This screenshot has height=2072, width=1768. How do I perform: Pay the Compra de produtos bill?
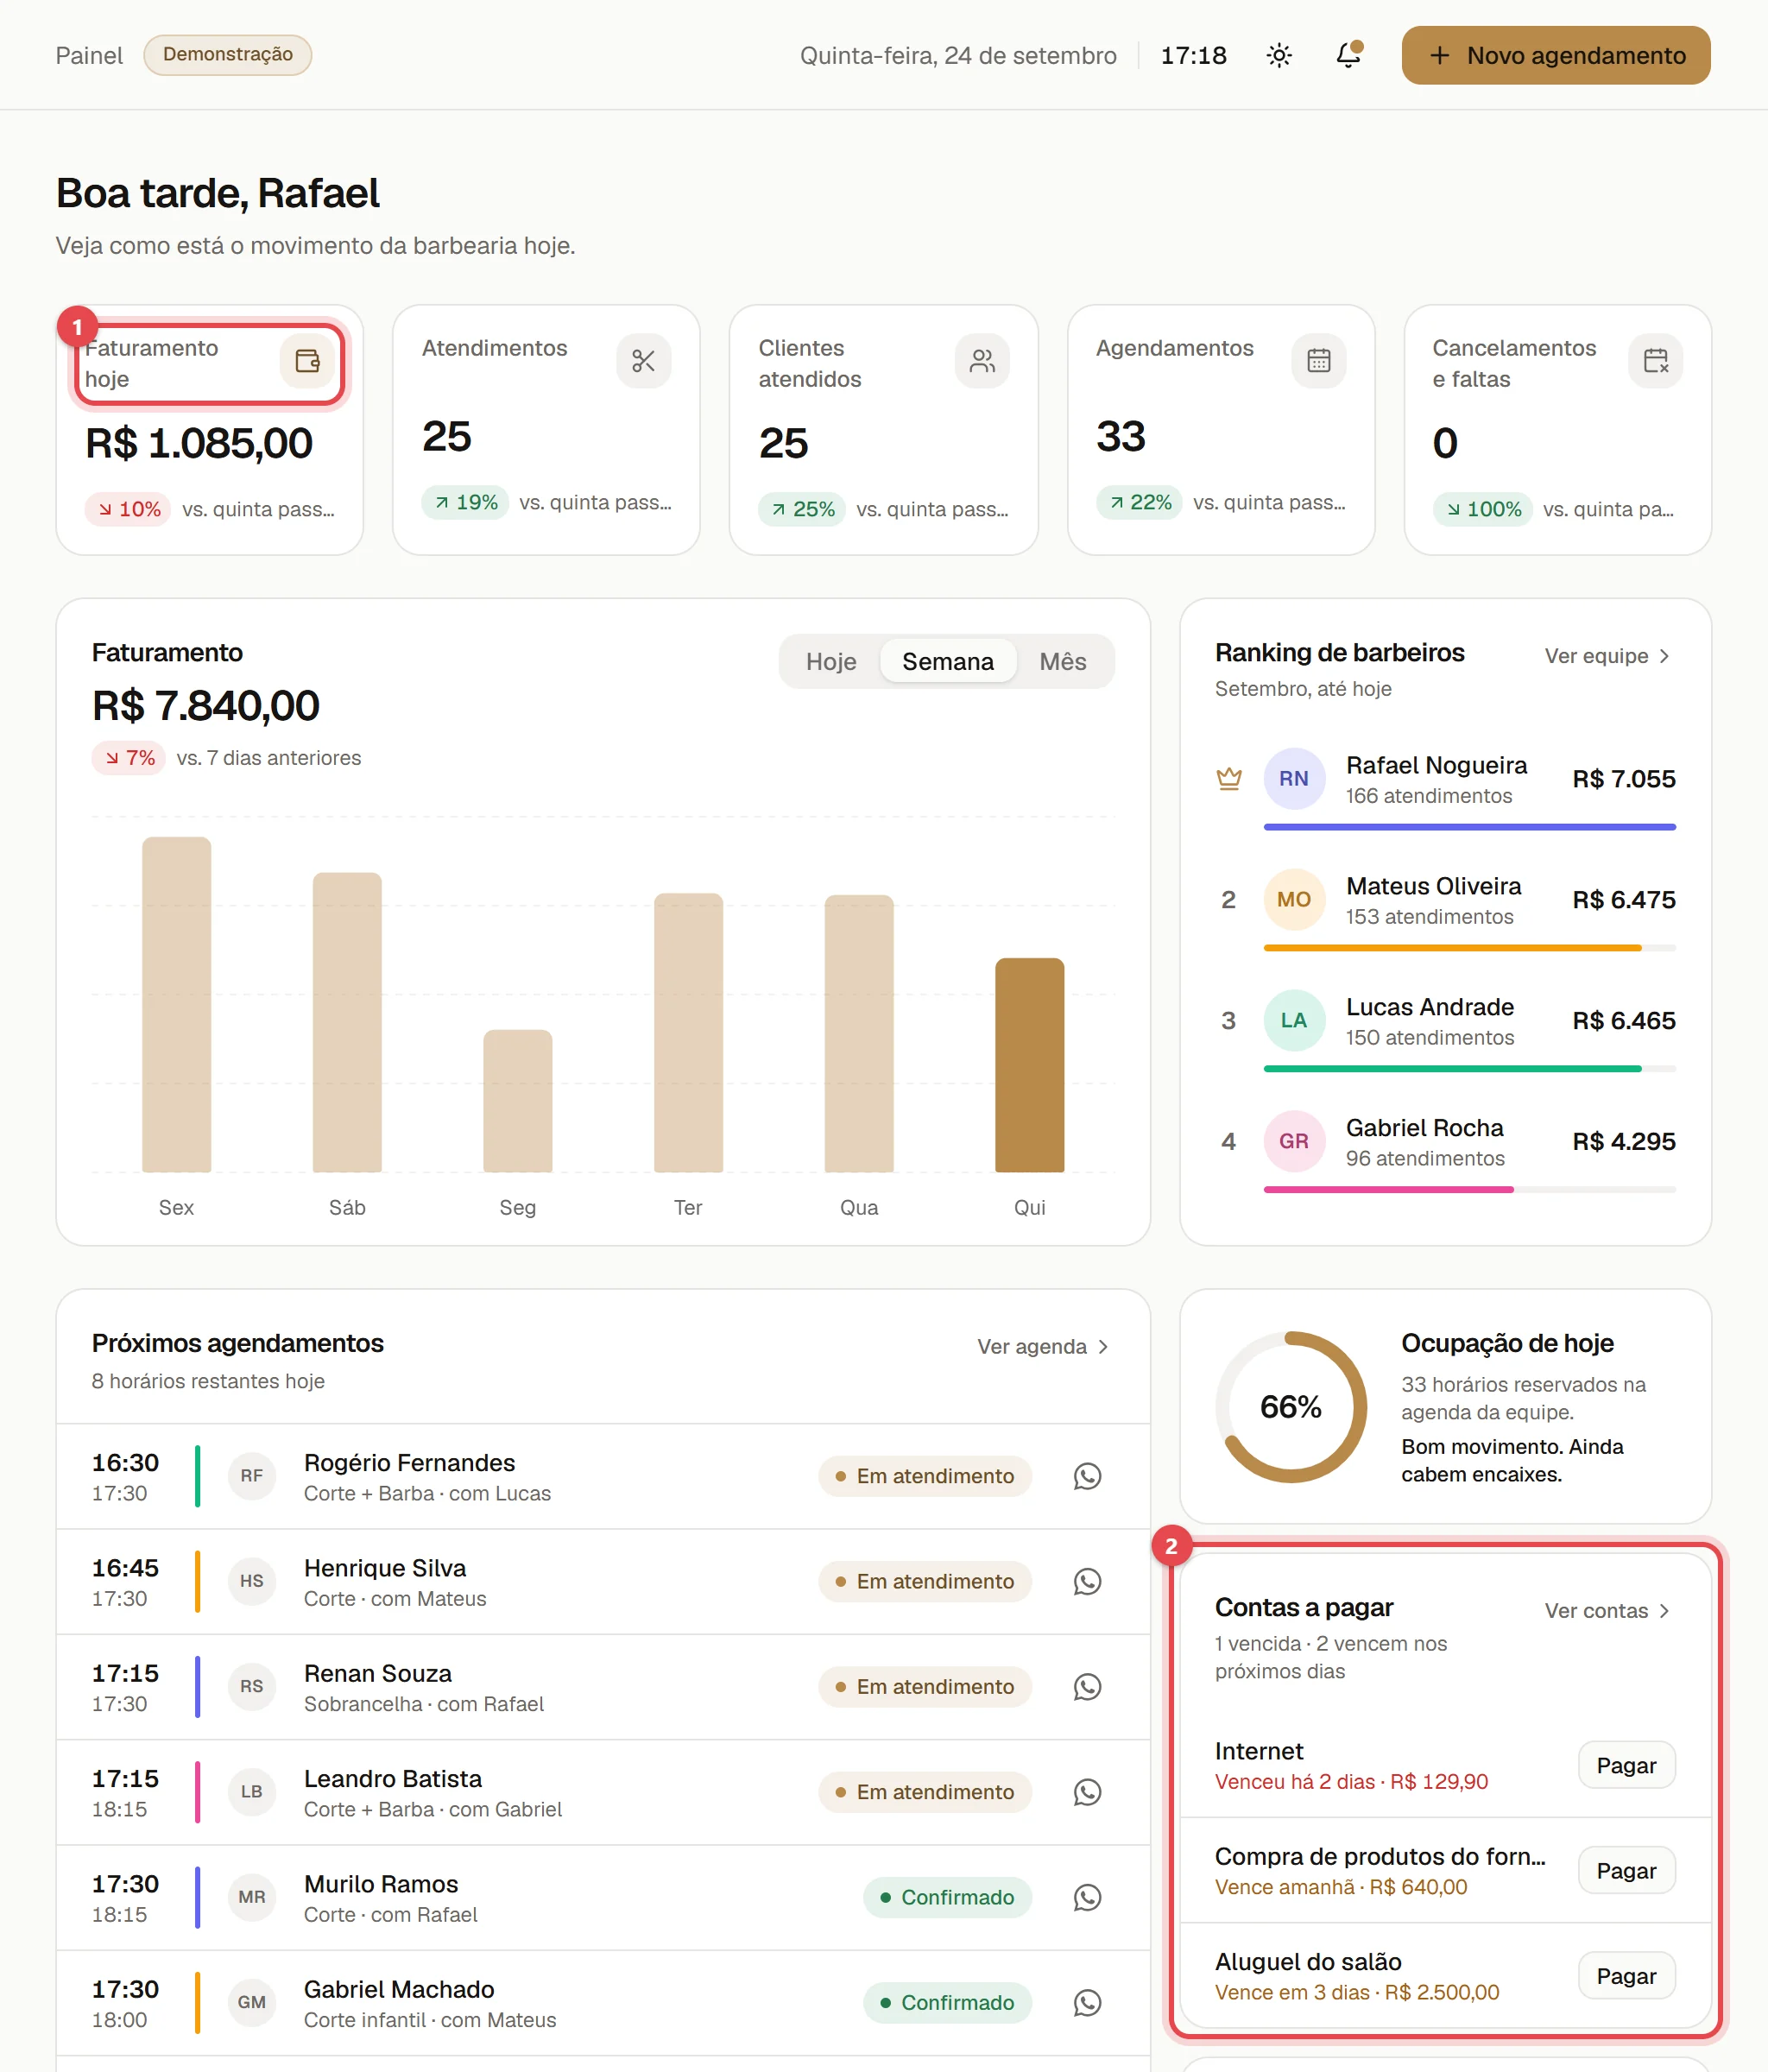[x=1626, y=1871]
